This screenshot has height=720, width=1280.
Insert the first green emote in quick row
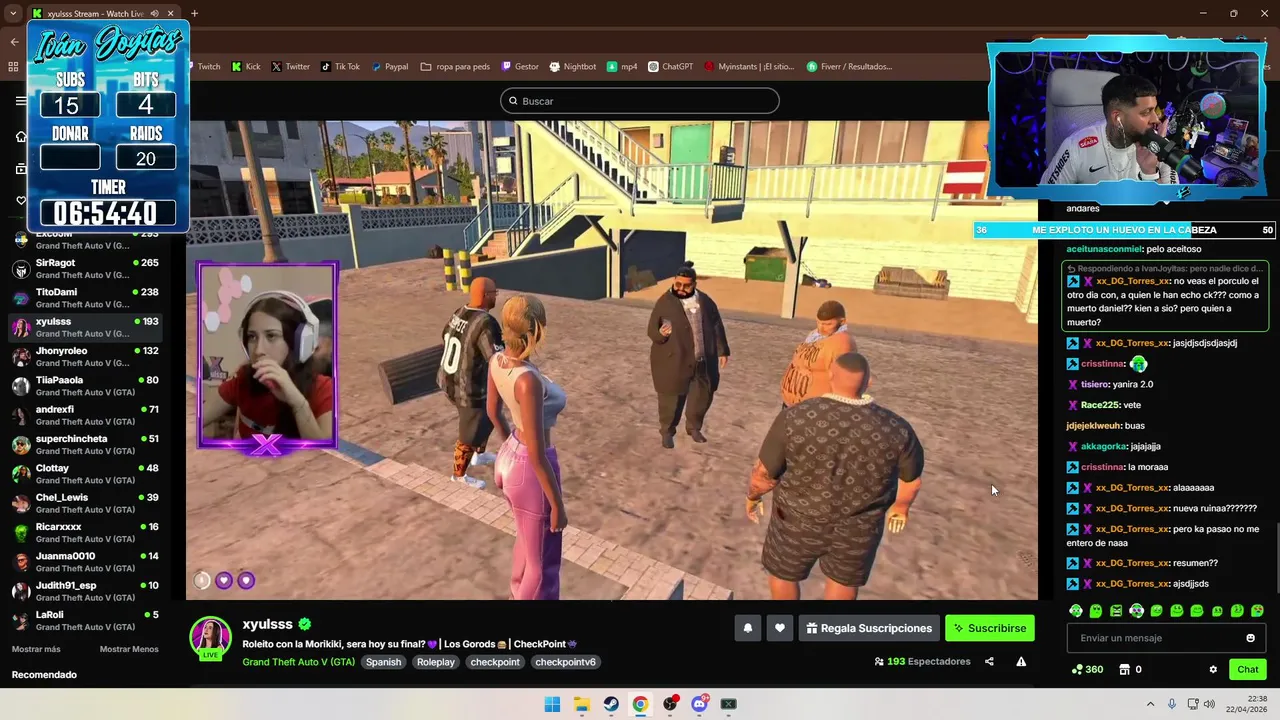(x=1076, y=611)
